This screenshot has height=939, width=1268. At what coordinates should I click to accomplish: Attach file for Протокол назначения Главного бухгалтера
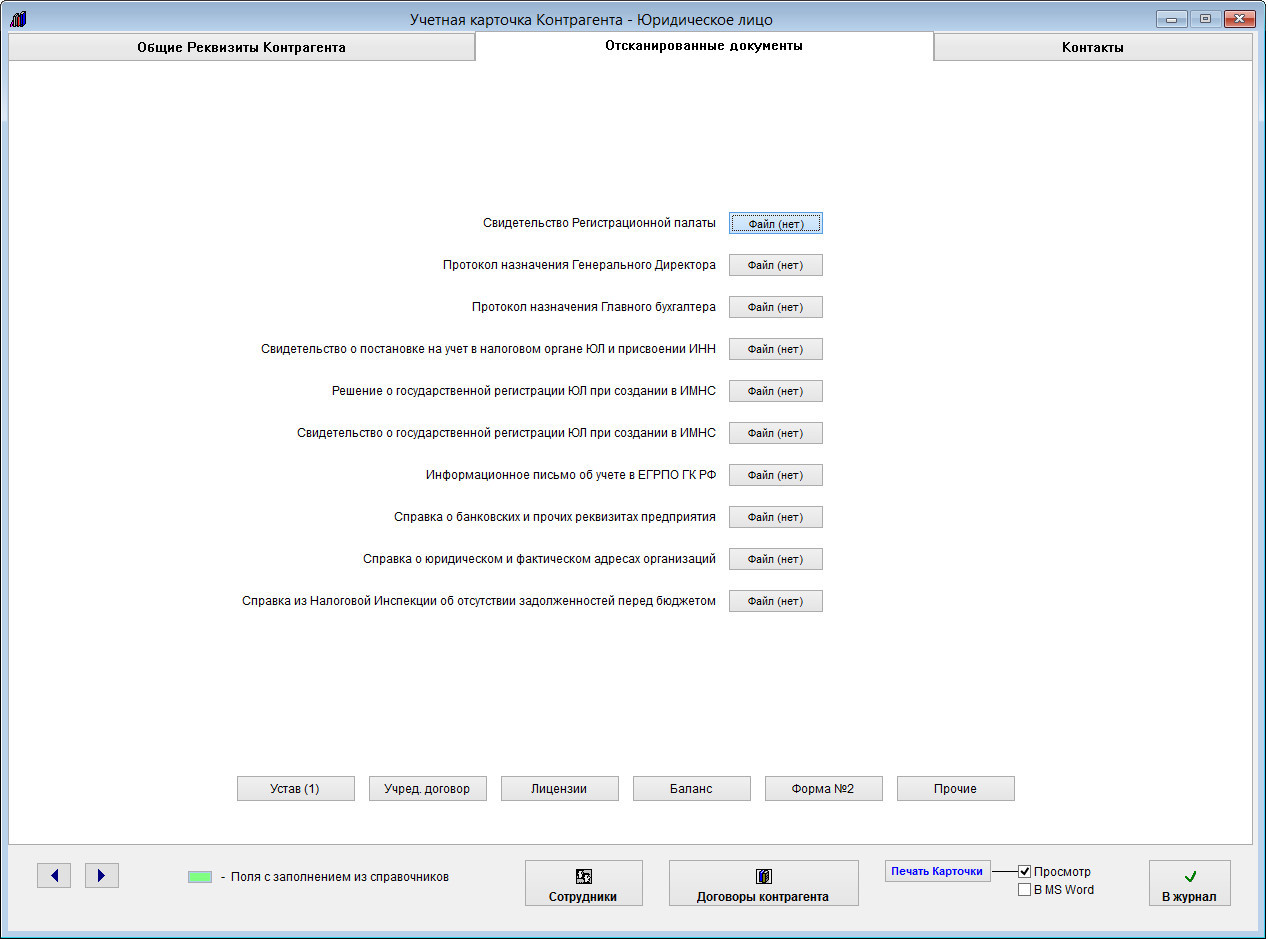point(775,307)
